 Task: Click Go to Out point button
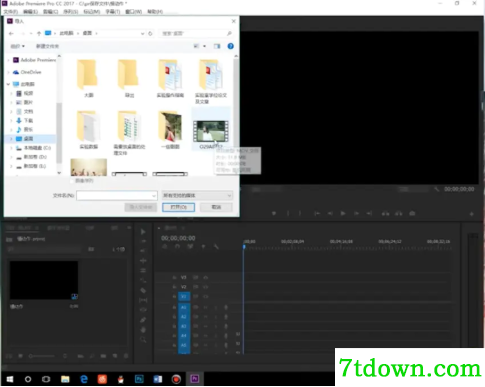pos(369,213)
